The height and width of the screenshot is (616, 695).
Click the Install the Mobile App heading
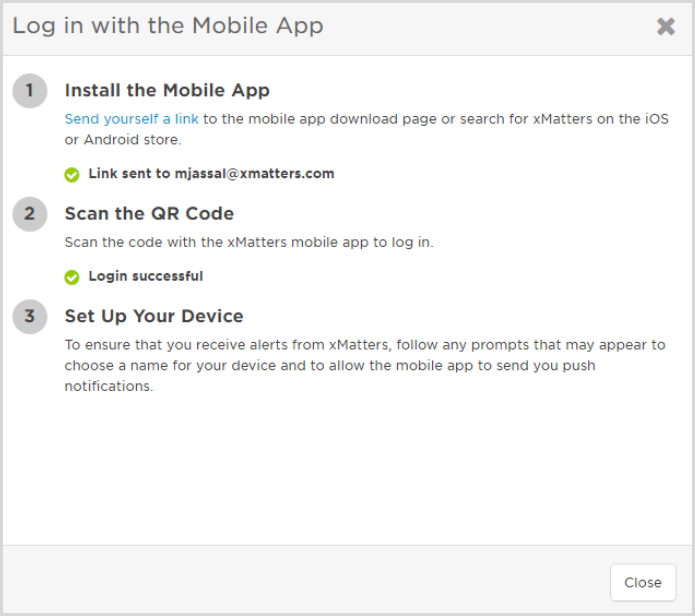(167, 90)
